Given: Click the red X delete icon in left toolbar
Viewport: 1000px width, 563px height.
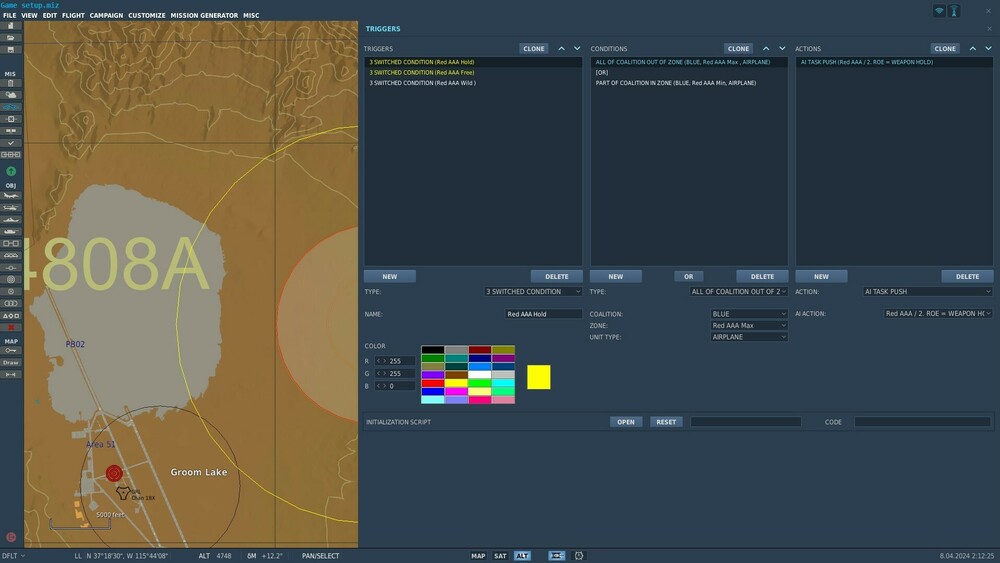Looking at the screenshot, I should pyautogui.click(x=11, y=327).
